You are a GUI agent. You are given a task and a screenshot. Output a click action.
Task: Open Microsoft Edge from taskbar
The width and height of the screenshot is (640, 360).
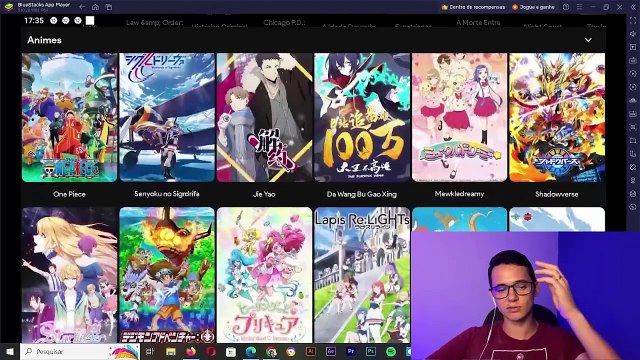(x=251, y=351)
